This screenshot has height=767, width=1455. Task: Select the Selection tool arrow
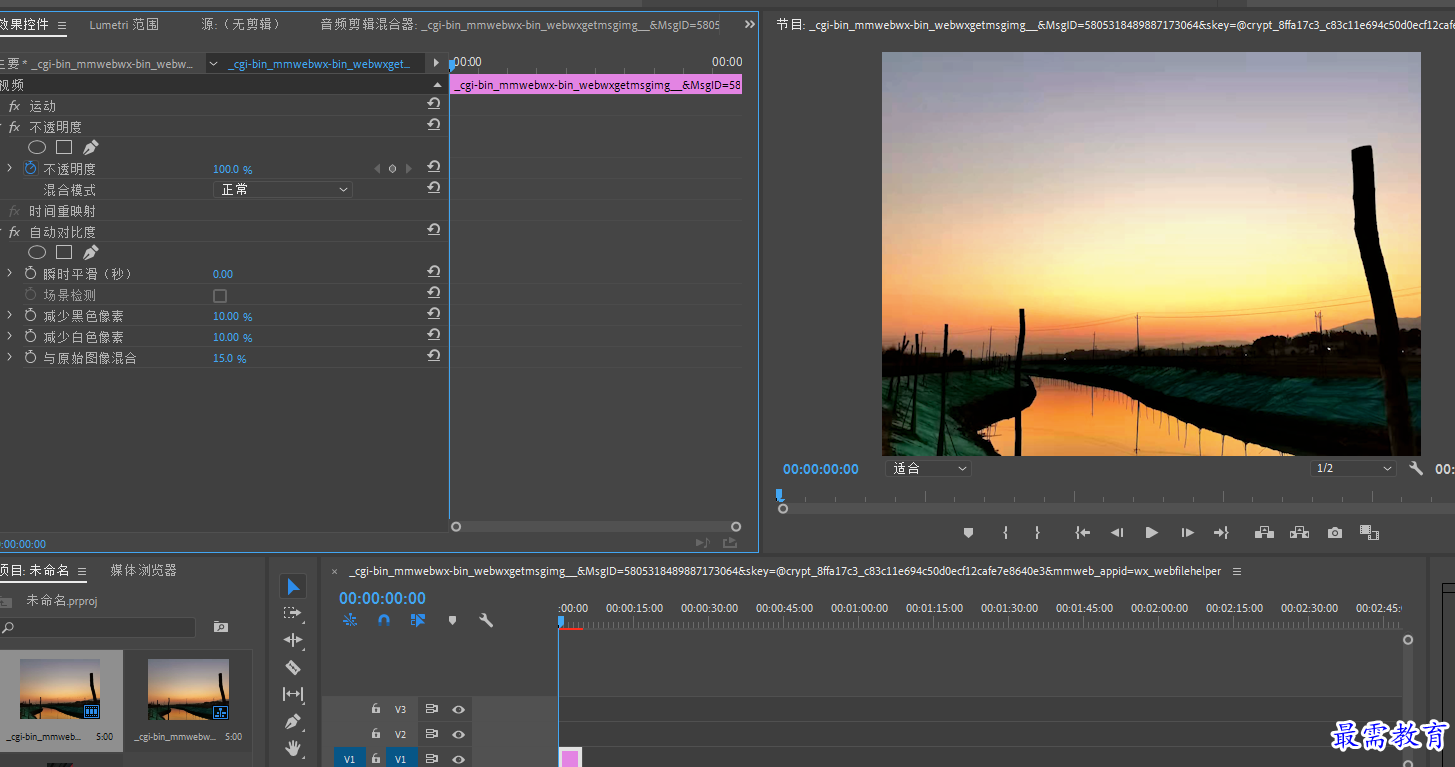pos(293,586)
